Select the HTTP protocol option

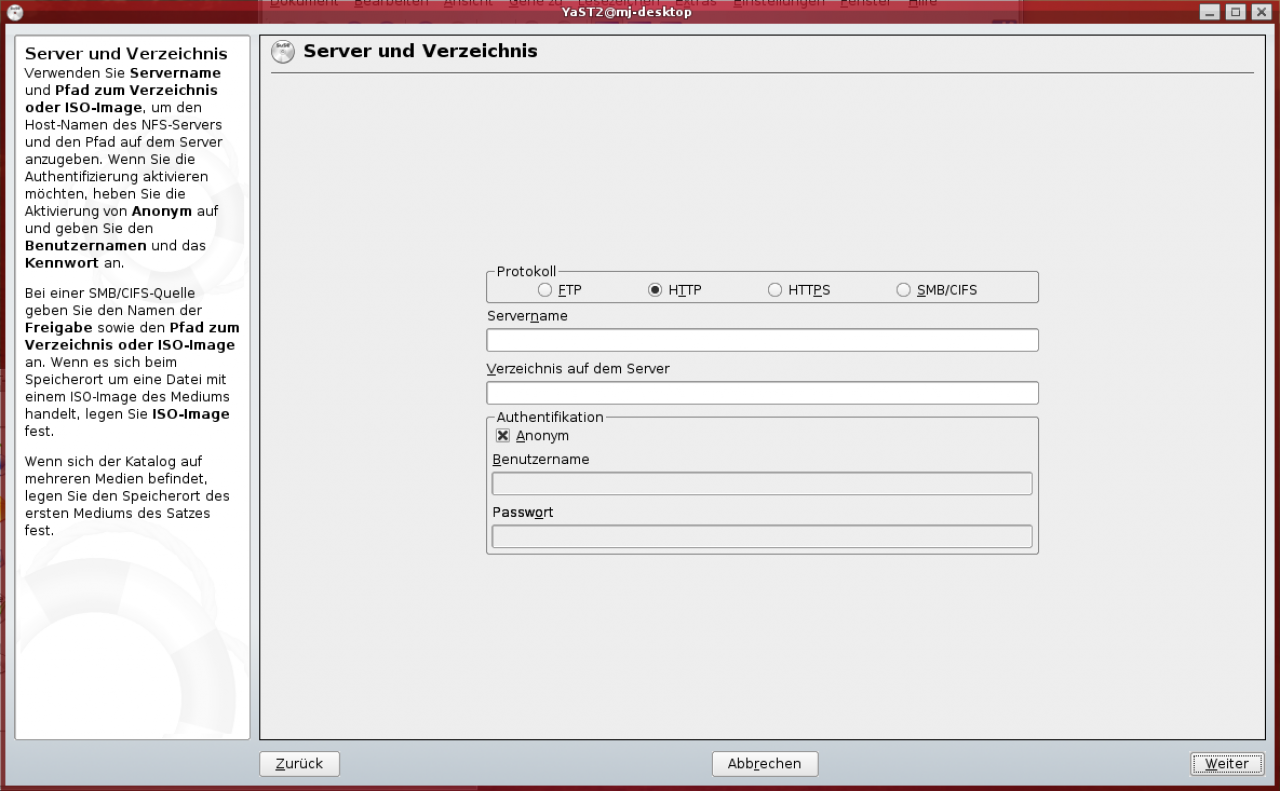coord(655,290)
